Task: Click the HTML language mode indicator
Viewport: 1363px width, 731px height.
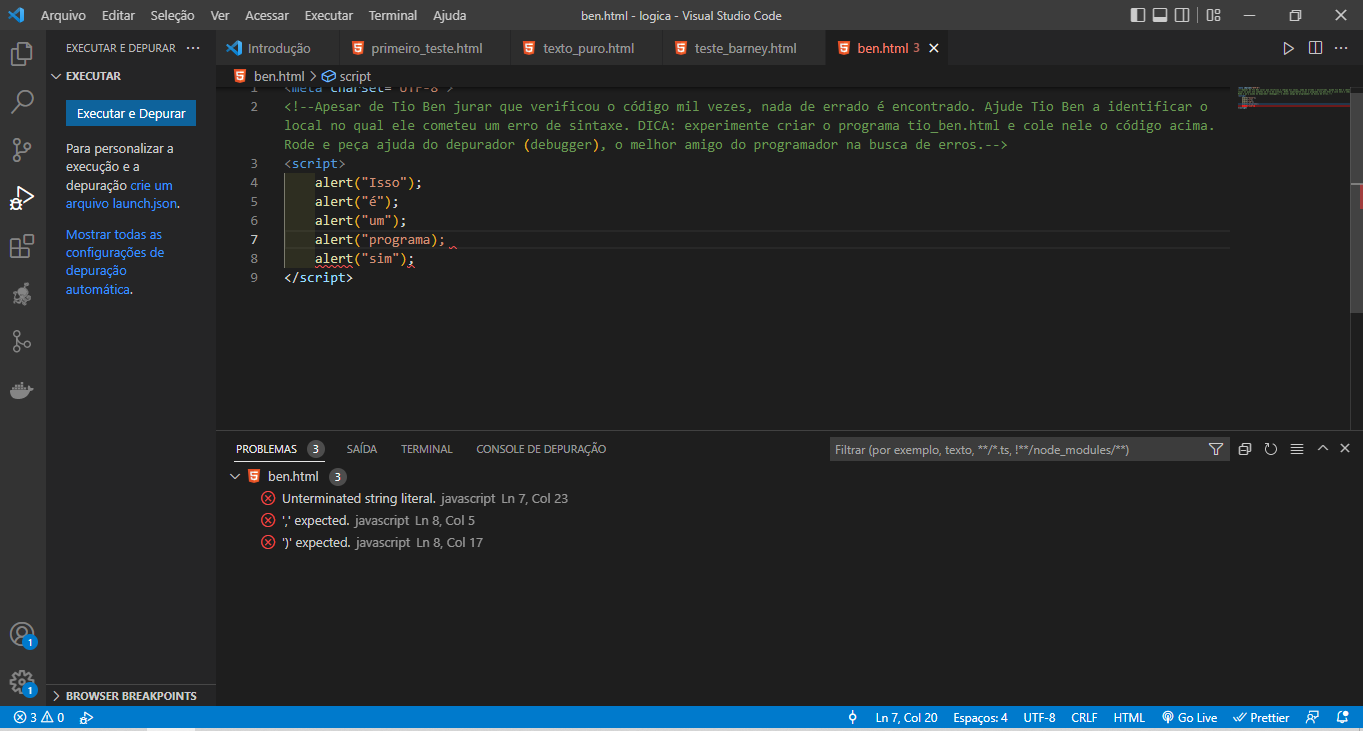Action: tap(1129, 718)
